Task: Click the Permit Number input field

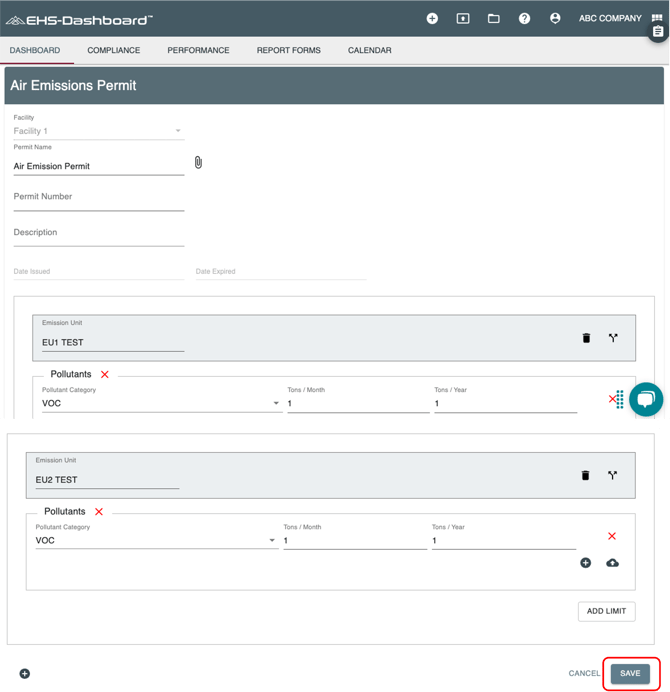Action: point(98,198)
